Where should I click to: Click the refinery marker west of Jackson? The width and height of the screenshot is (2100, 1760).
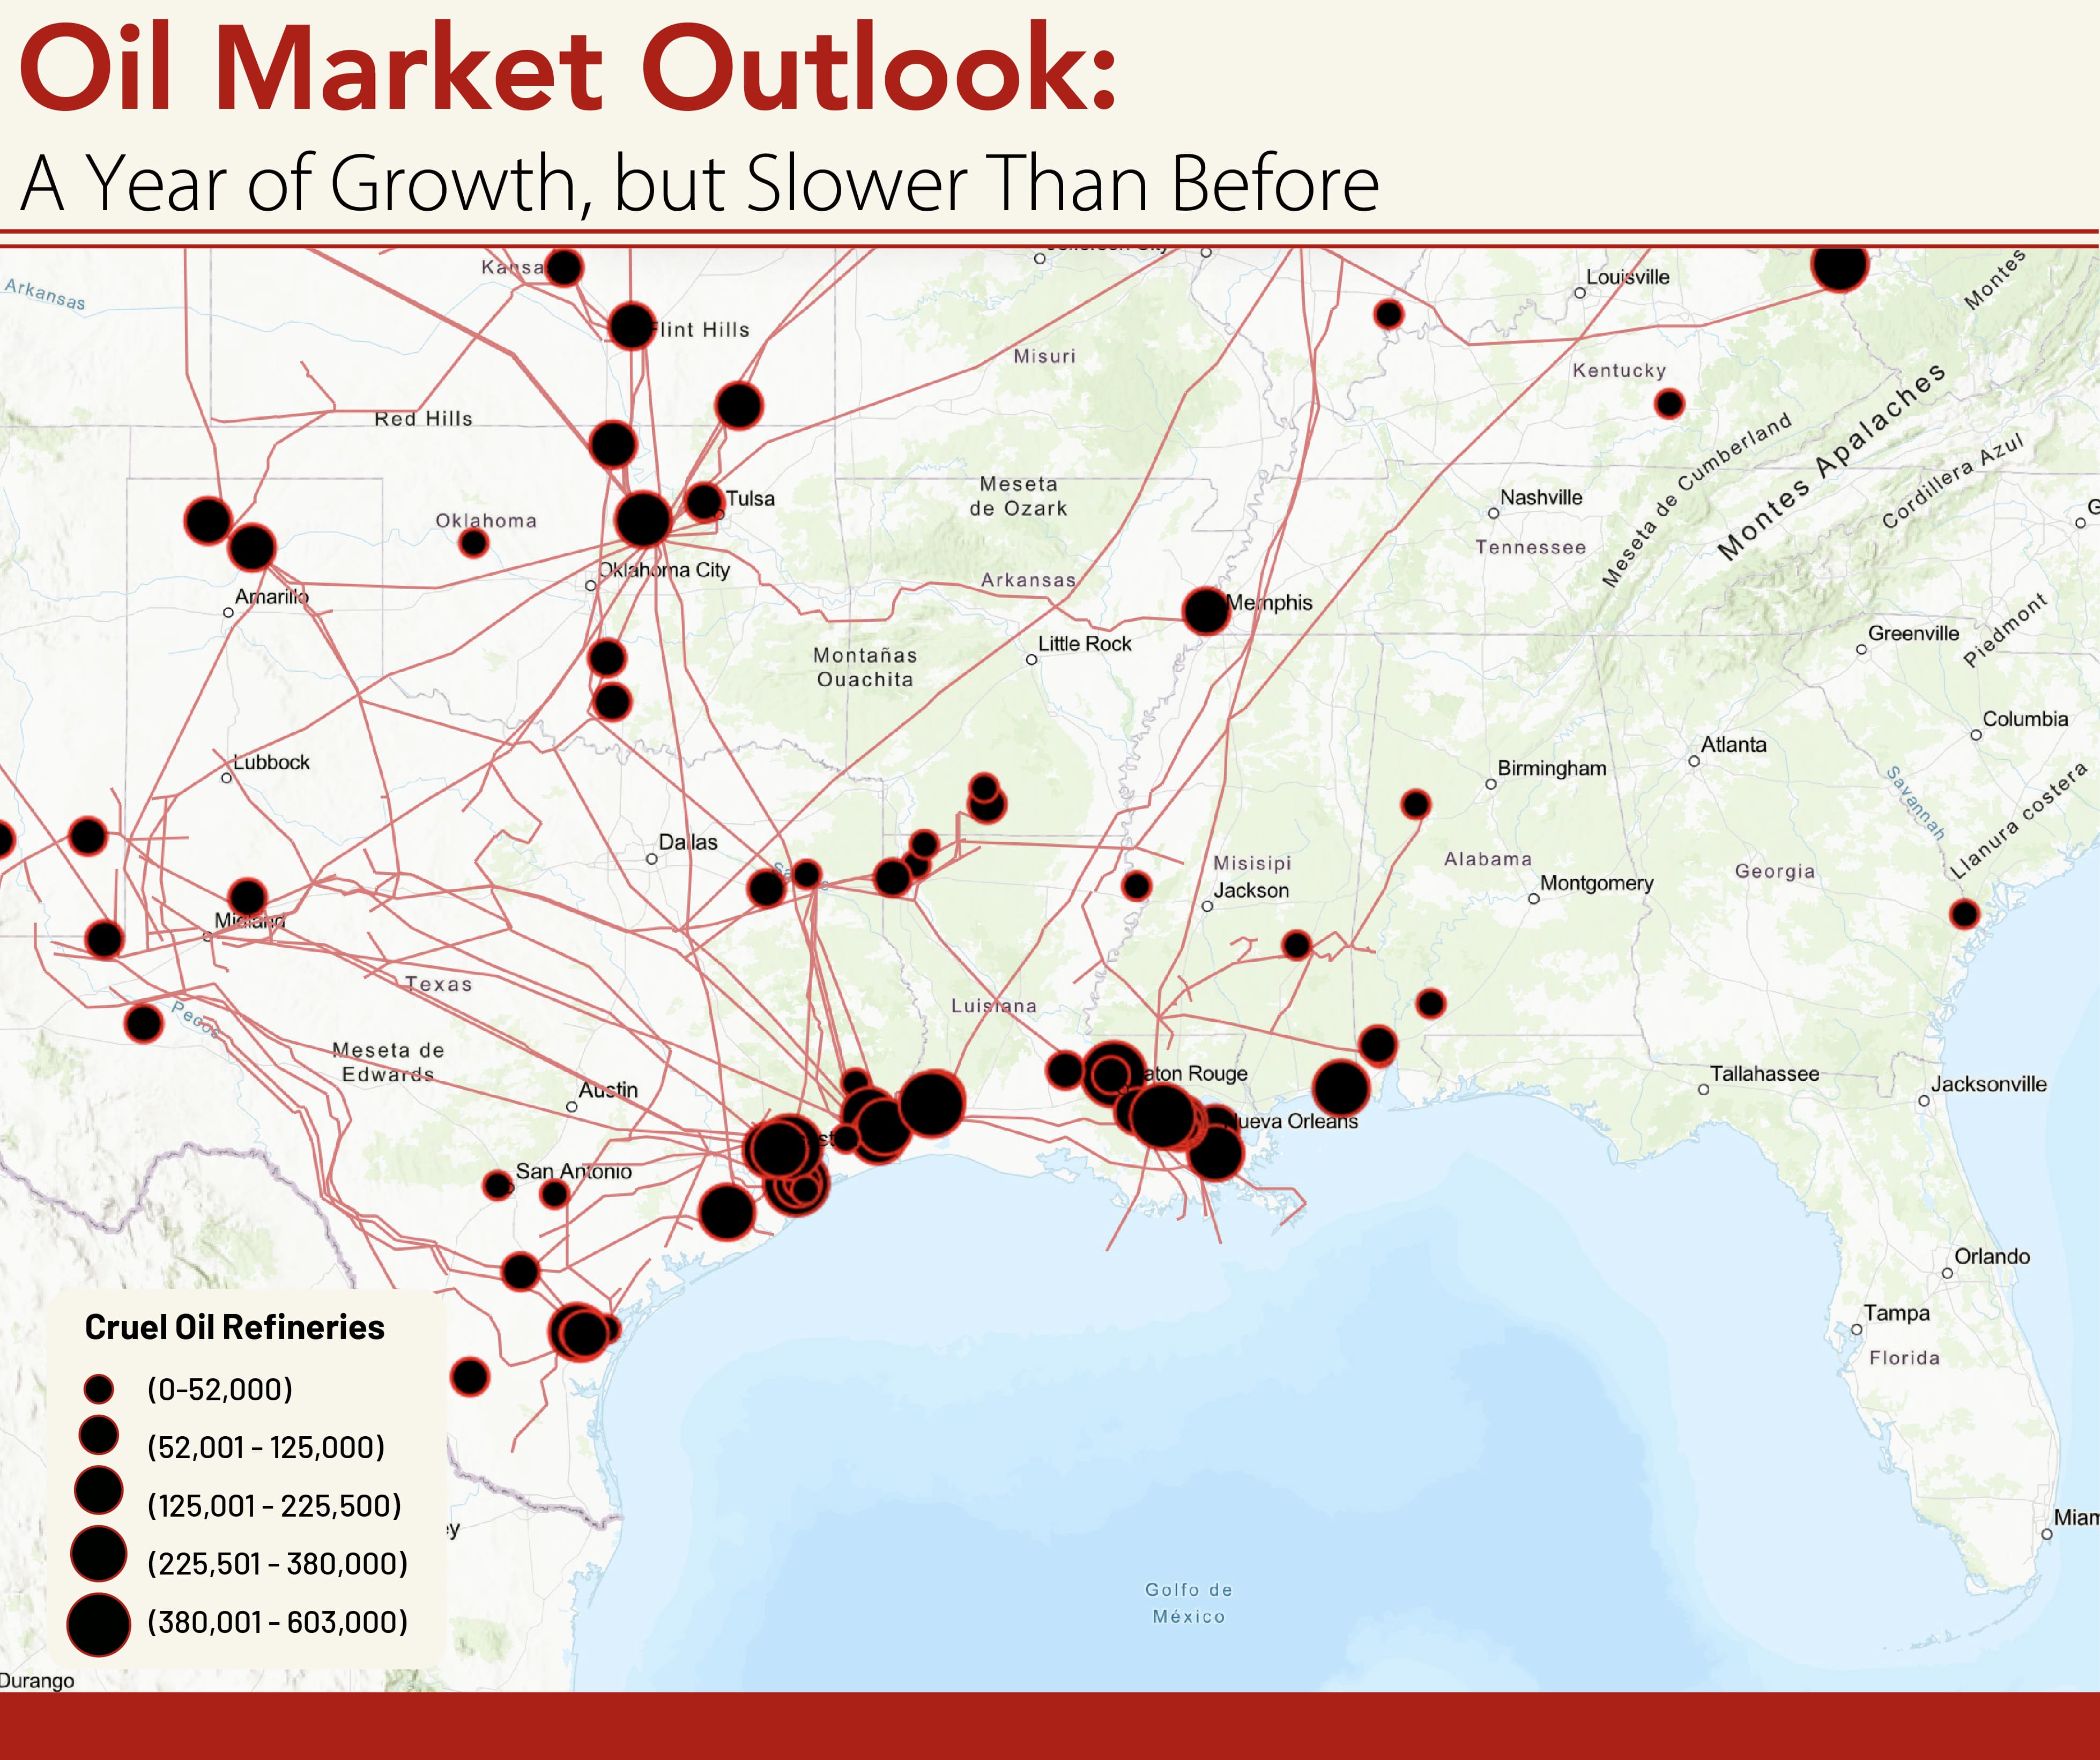pyautogui.click(x=1136, y=885)
